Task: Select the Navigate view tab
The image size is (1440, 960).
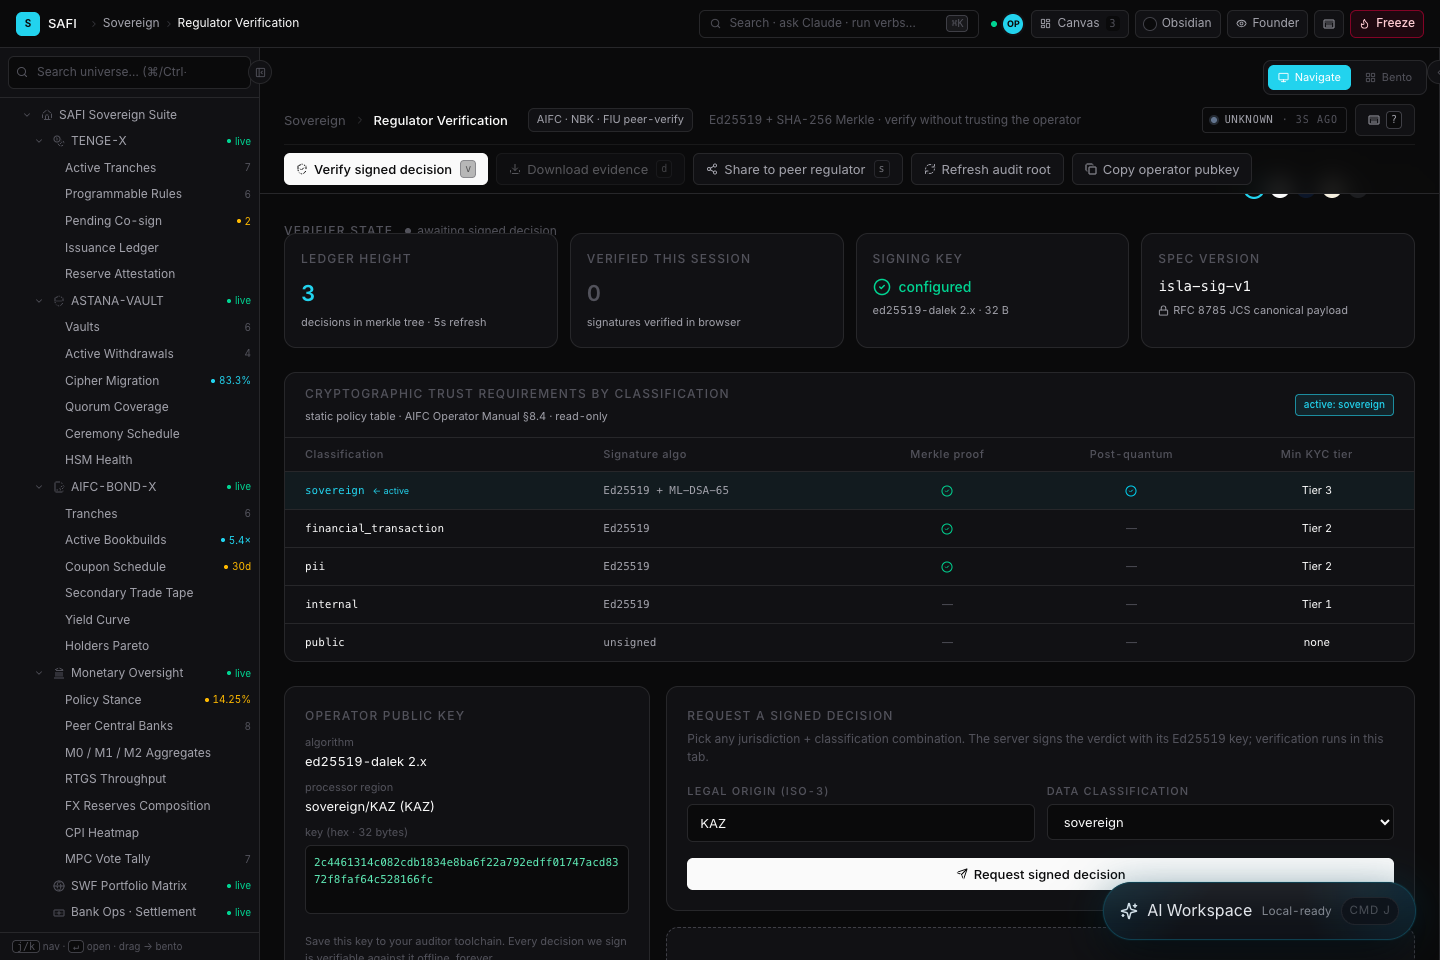Action: [1309, 77]
